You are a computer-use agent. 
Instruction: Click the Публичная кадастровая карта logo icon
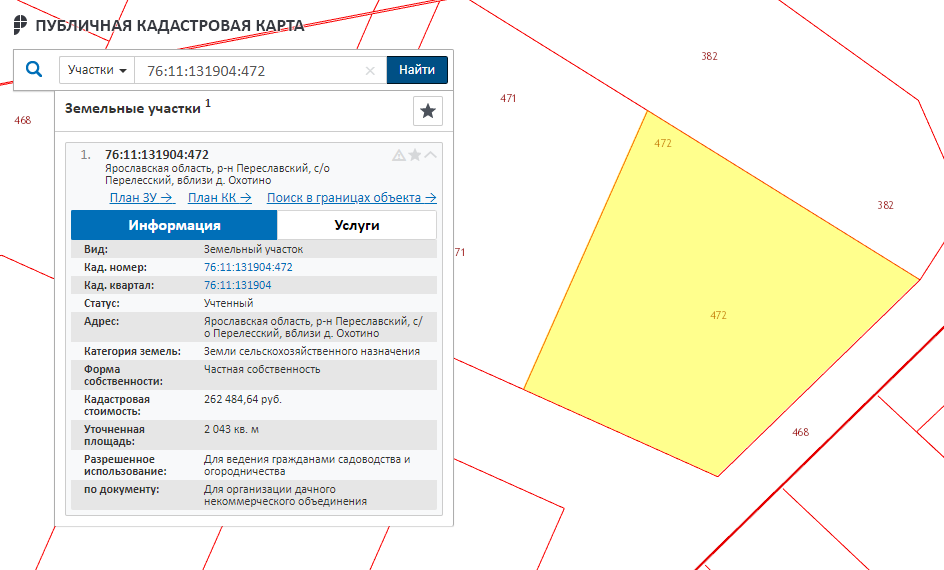[20, 25]
